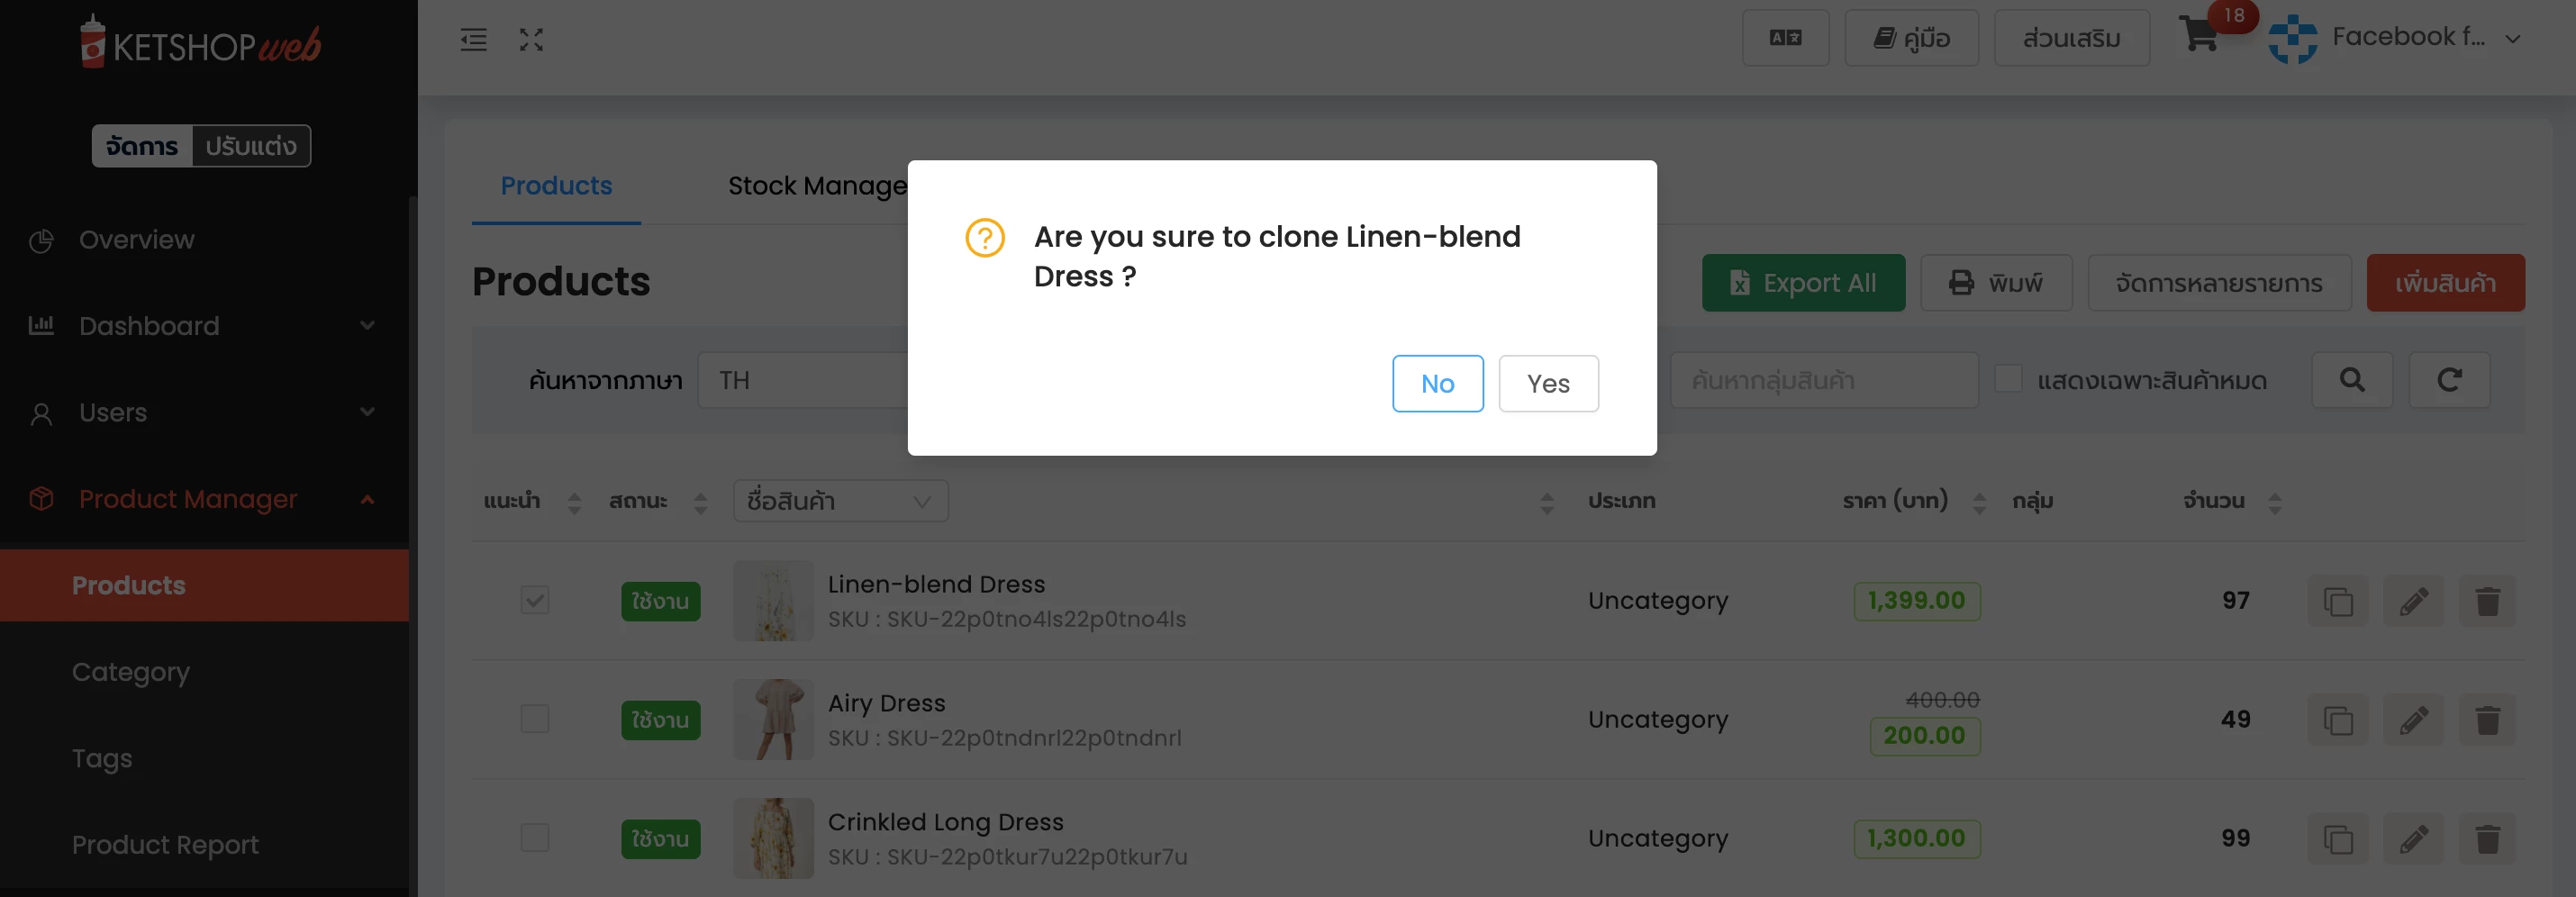The image size is (2576, 897).
Task: Toggle ใช้งาน status for Crinkled Long Dress
Action: tap(660, 839)
